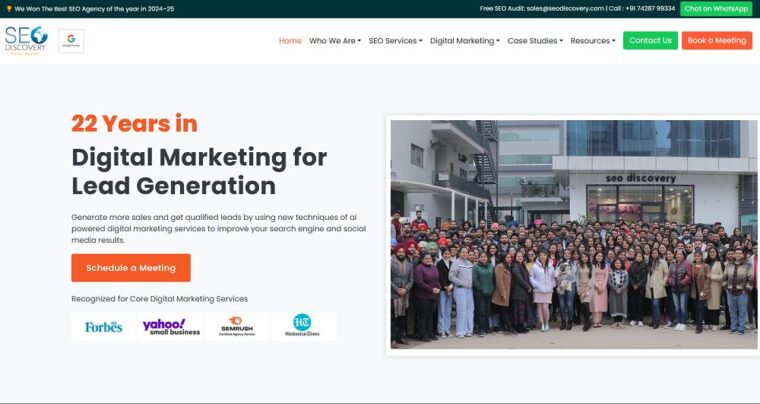Click the +91 phone number link
760x404 pixels.
click(x=649, y=8)
